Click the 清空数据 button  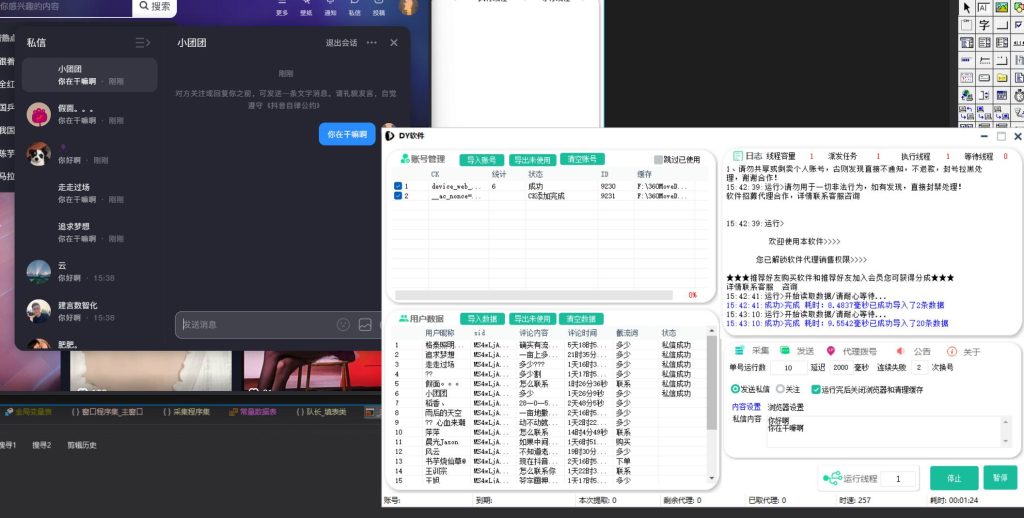[581, 319]
